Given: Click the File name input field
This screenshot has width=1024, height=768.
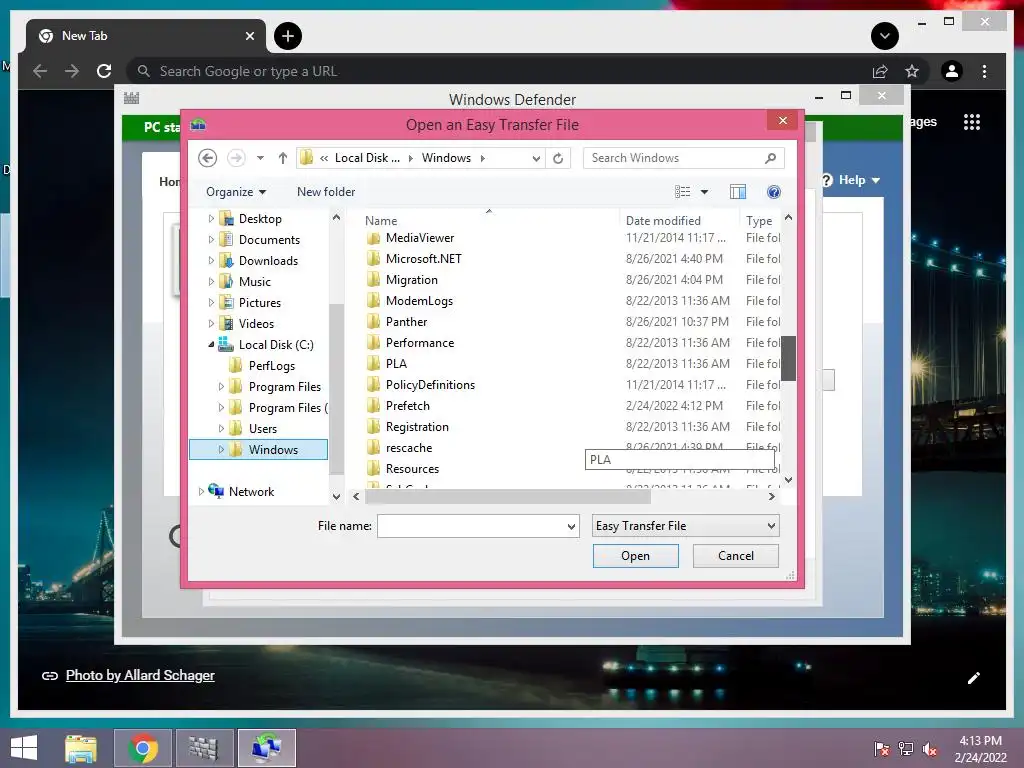Looking at the screenshot, I should pos(478,526).
